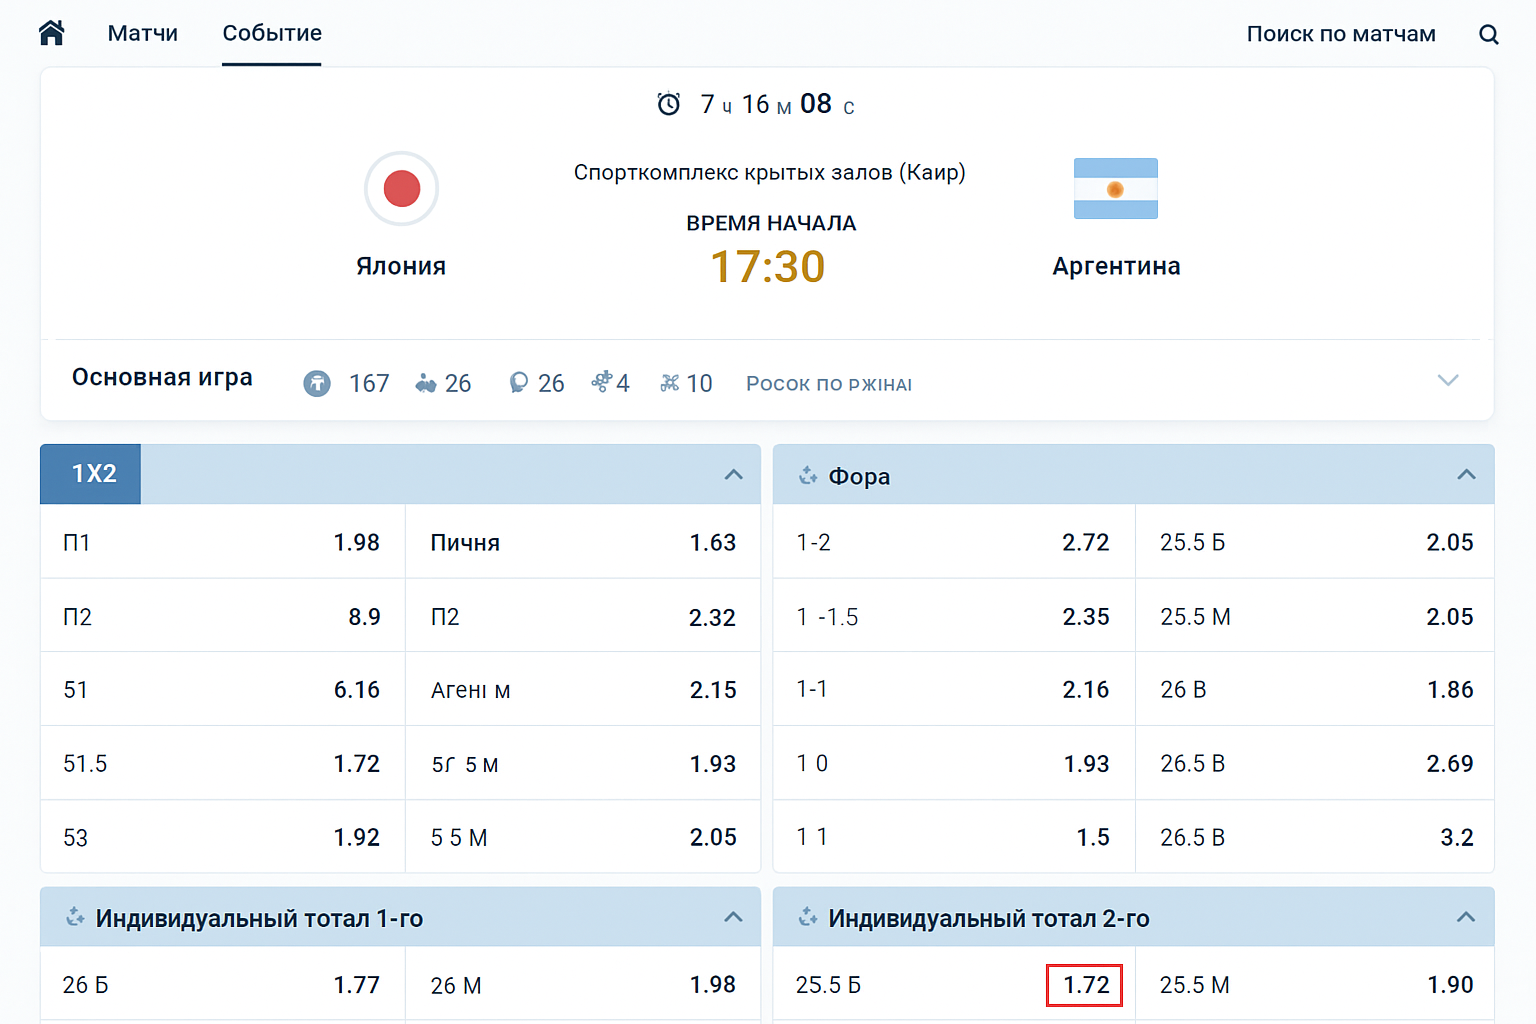
Task: Click the round icon next to 167
Action: point(317,383)
